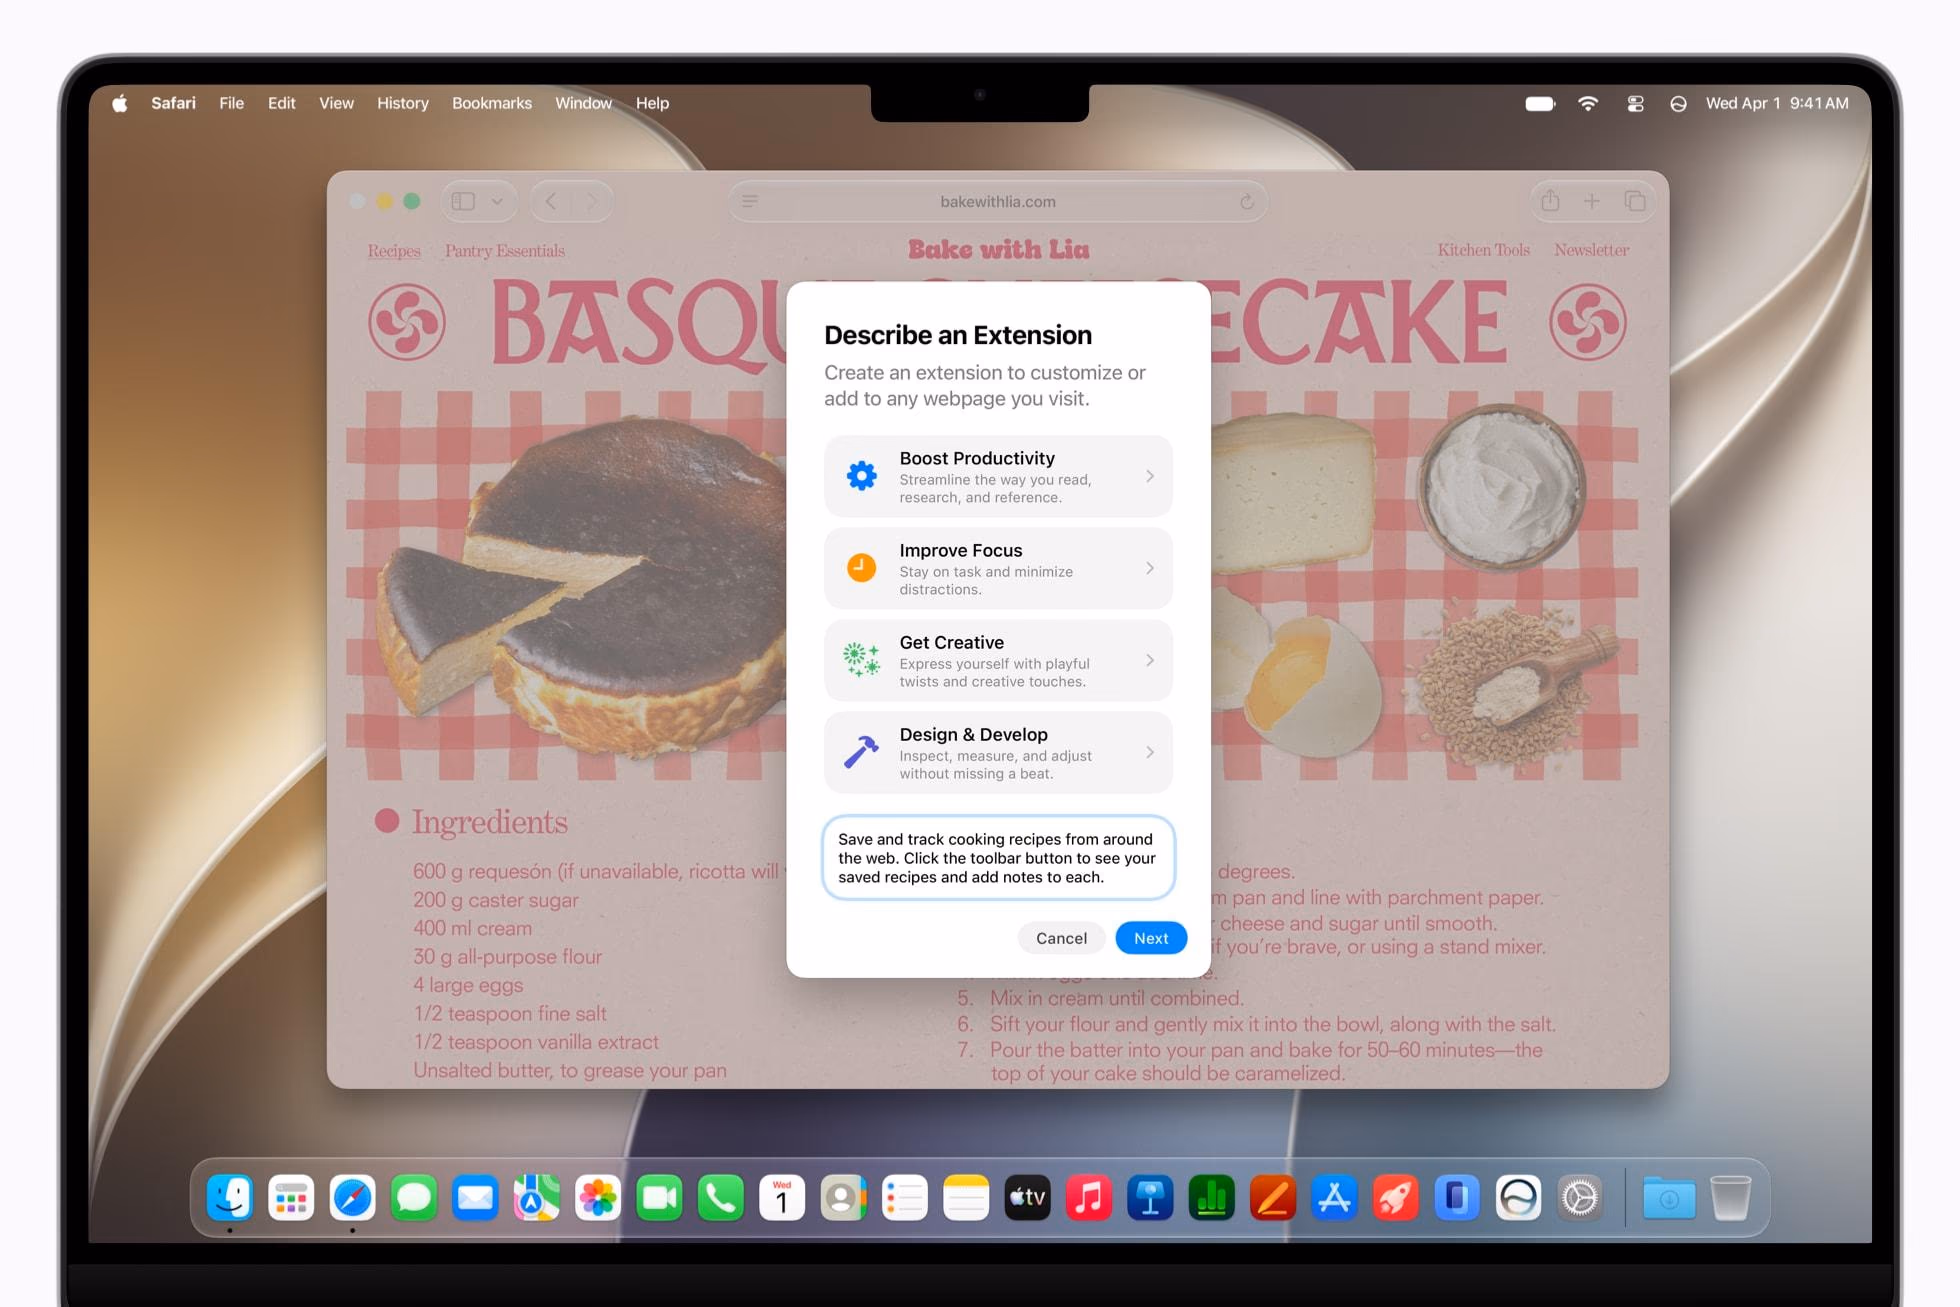Click the Wi-Fi status icon
This screenshot has height=1307, width=1960.
coord(1587,103)
